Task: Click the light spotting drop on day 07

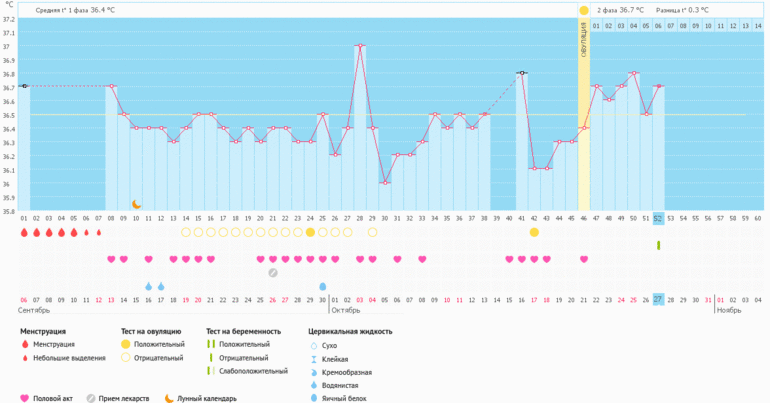Action: point(98,232)
